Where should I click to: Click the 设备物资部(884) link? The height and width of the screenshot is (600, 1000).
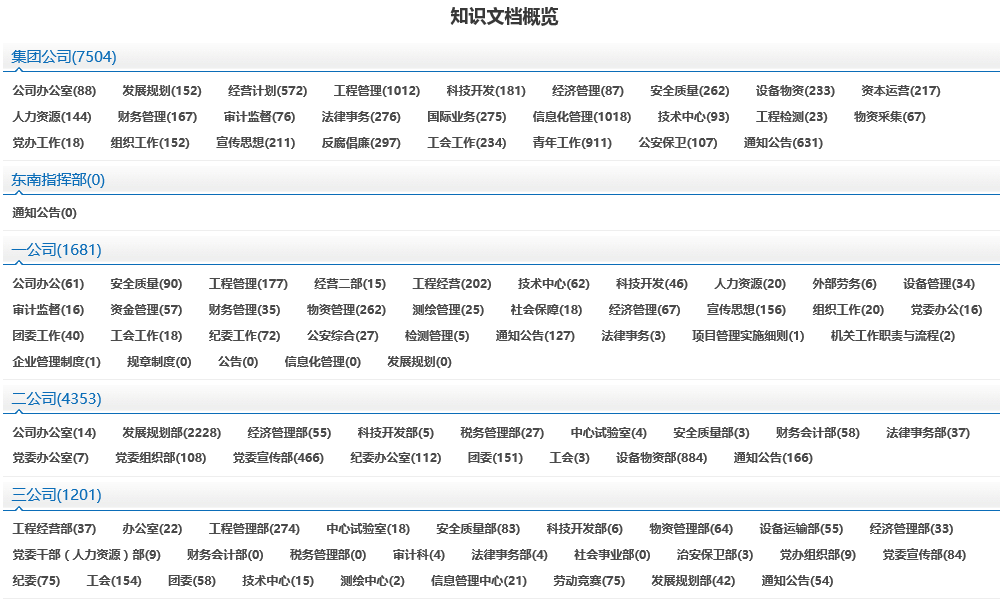[x=661, y=458]
